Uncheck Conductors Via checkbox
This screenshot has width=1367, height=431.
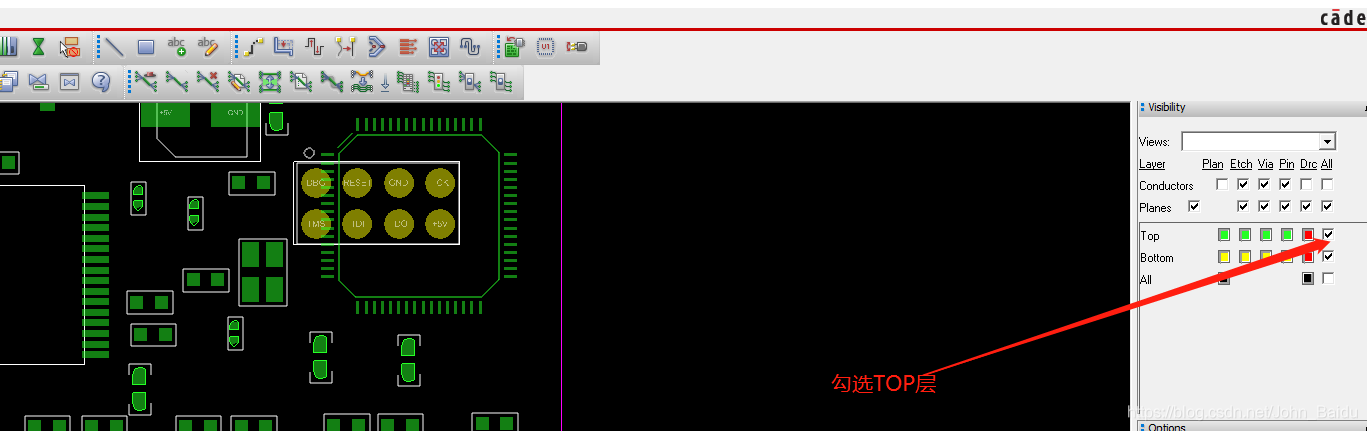pos(1264,184)
